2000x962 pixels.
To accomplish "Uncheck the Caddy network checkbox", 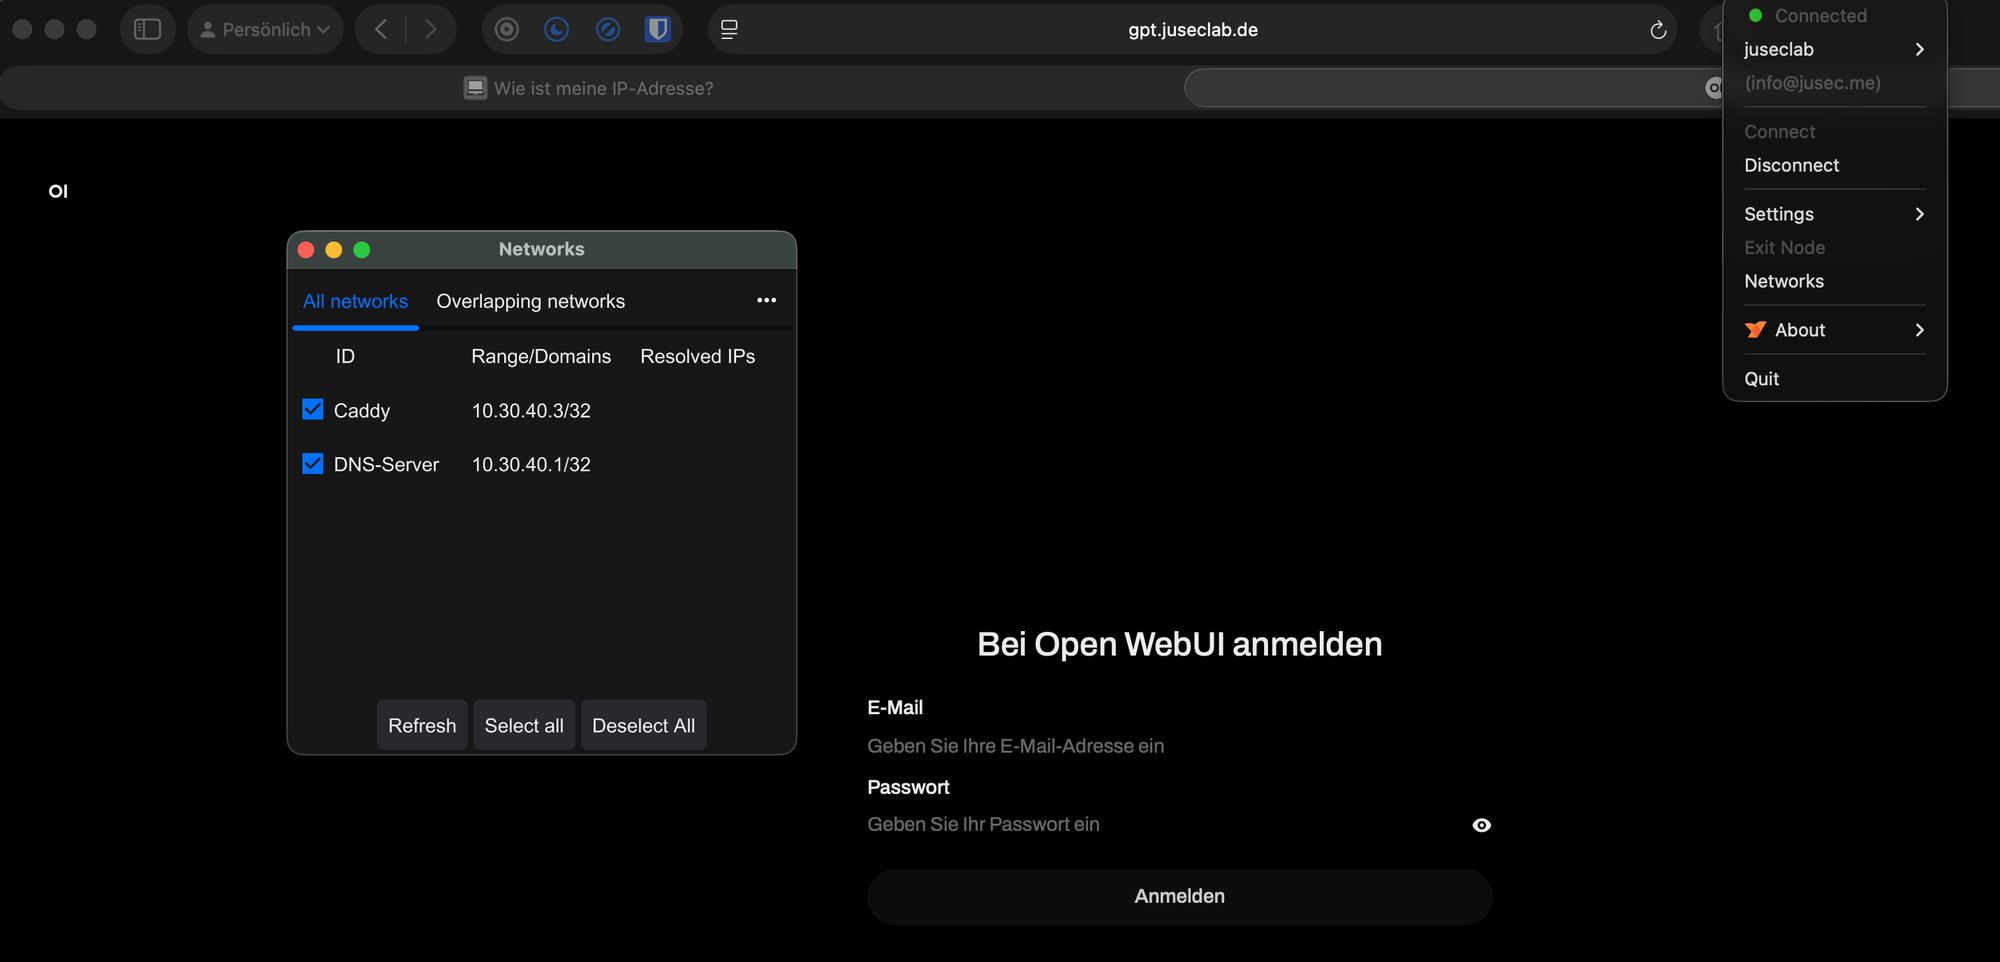I will point(313,410).
